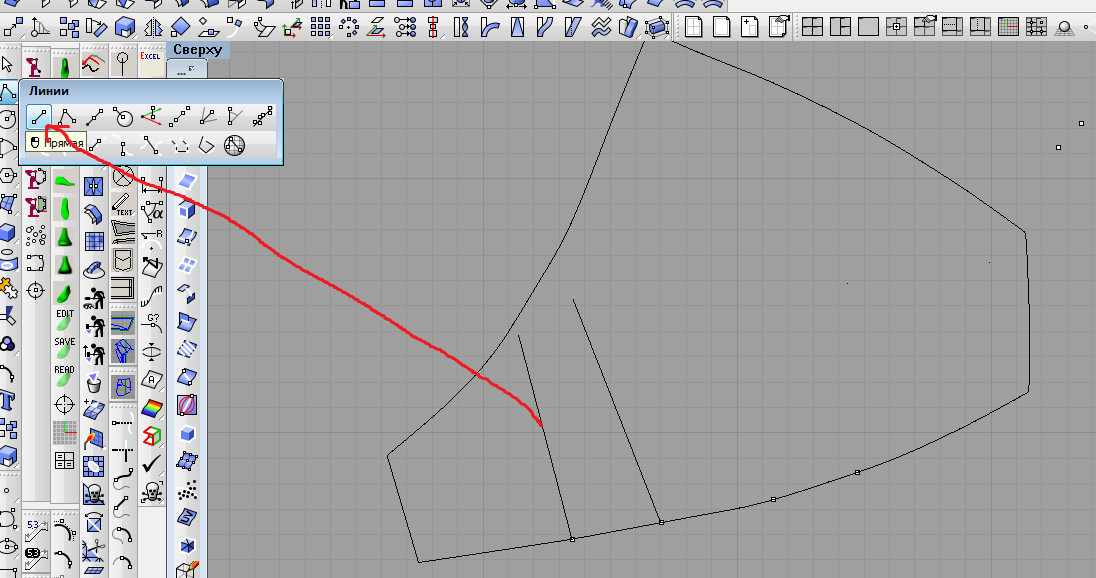Screen dimensions: 1096x578
Task: Click the skull on blue grid icon
Action: pyautogui.click(x=94, y=494)
